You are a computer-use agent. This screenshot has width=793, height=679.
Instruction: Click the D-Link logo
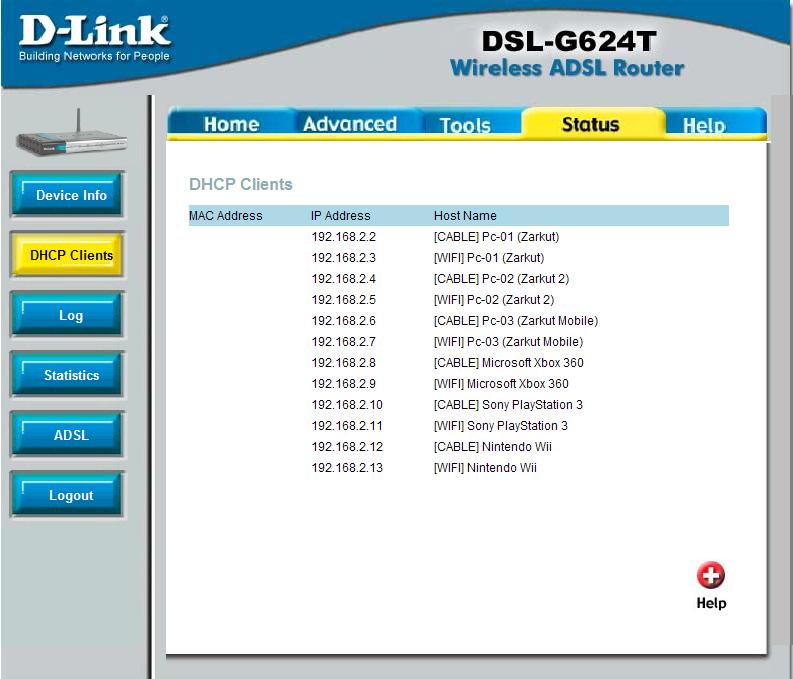pyautogui.click(x=95, y=39)
